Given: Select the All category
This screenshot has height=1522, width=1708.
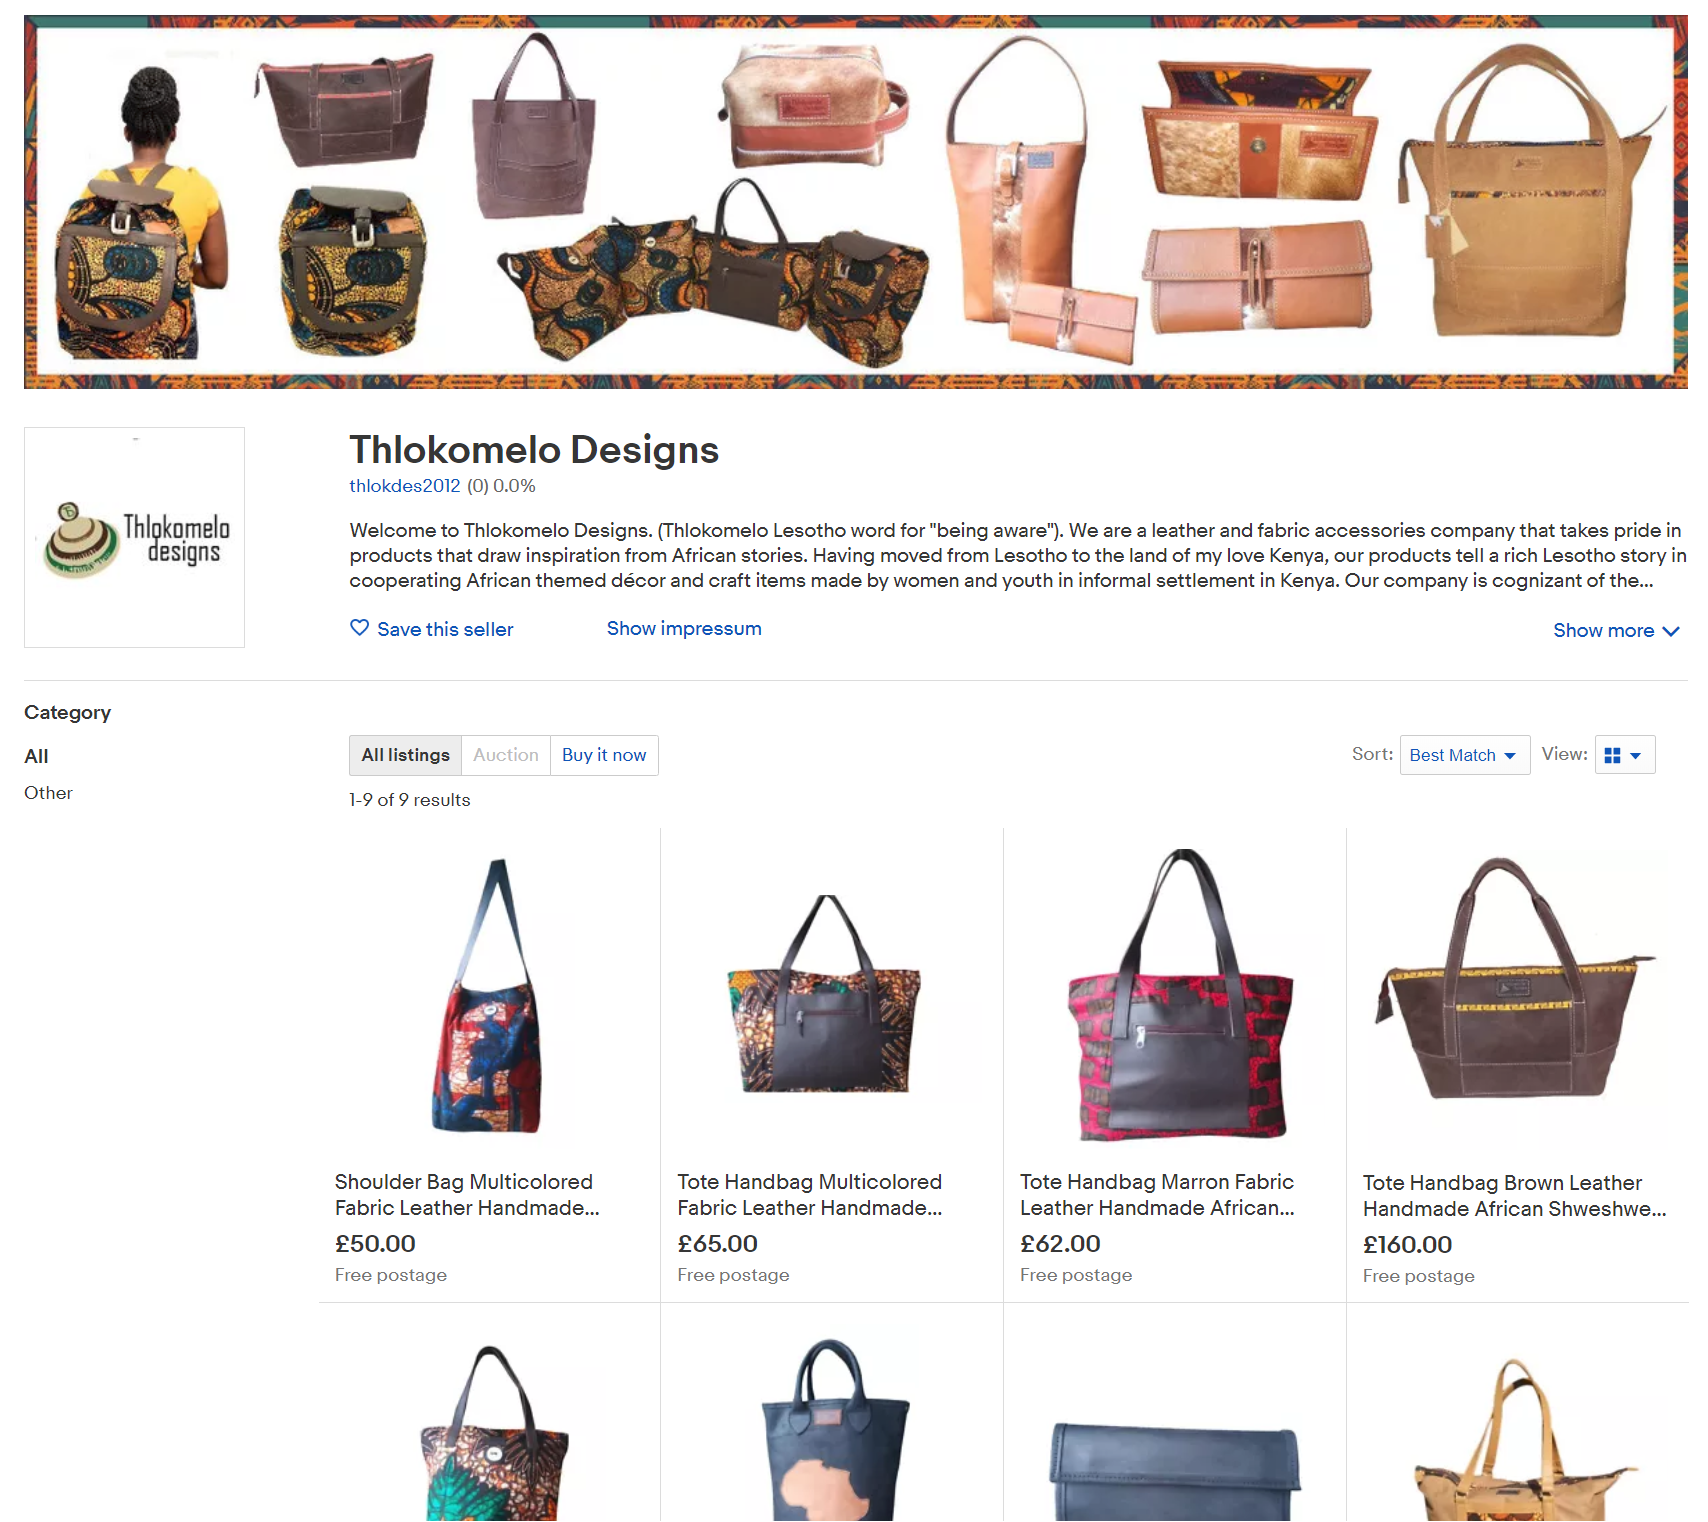Looking at the screenshot, I should point(36,756).
